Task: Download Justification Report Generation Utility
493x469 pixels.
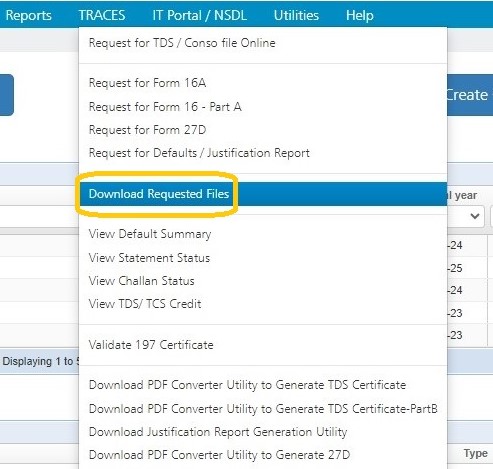Action: [x=263, y=432]
